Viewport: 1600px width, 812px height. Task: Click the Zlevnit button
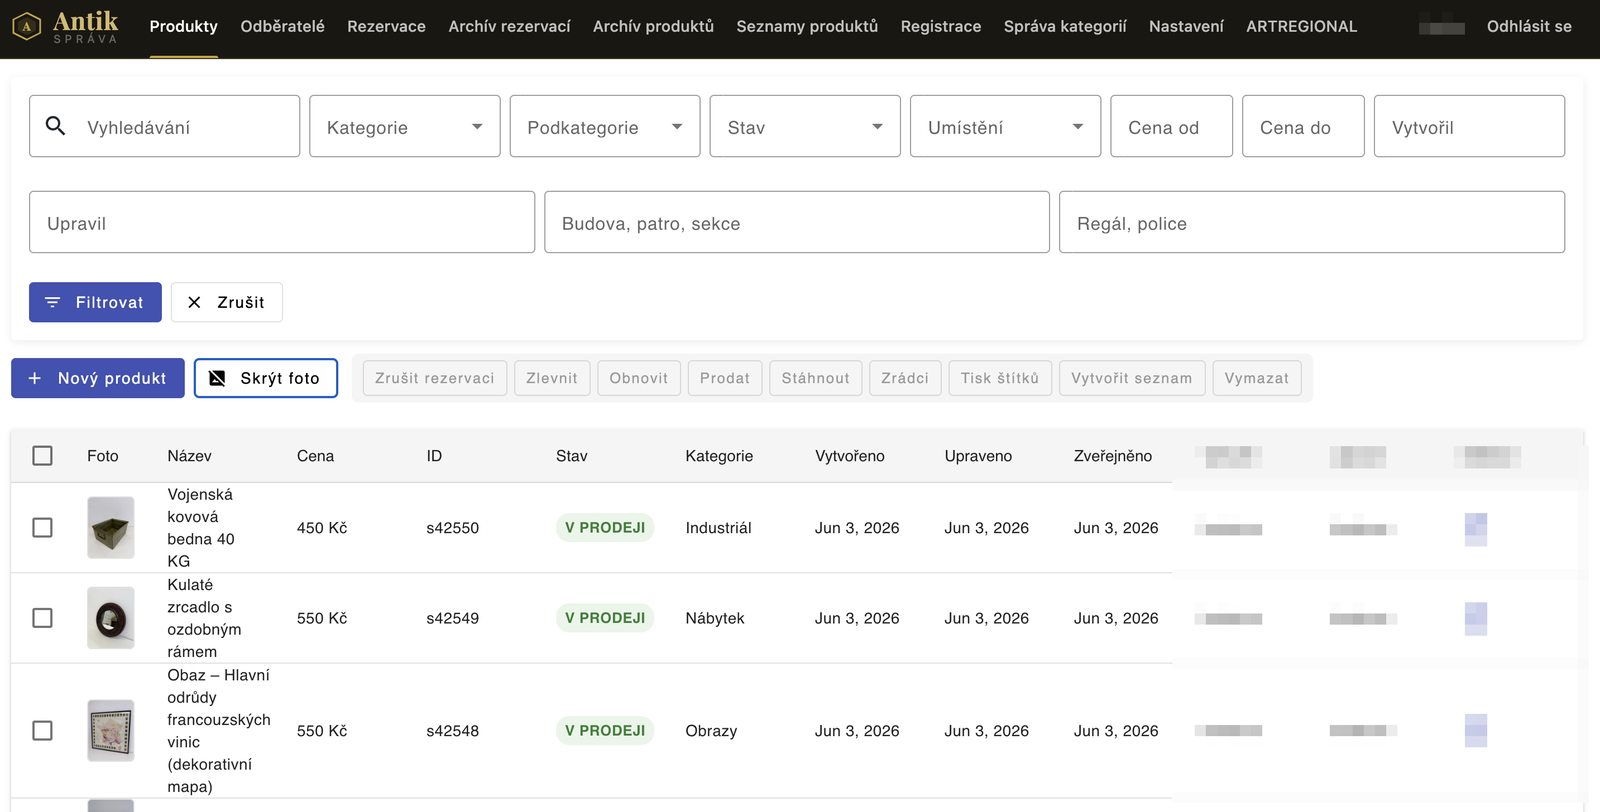click(552, 378)
